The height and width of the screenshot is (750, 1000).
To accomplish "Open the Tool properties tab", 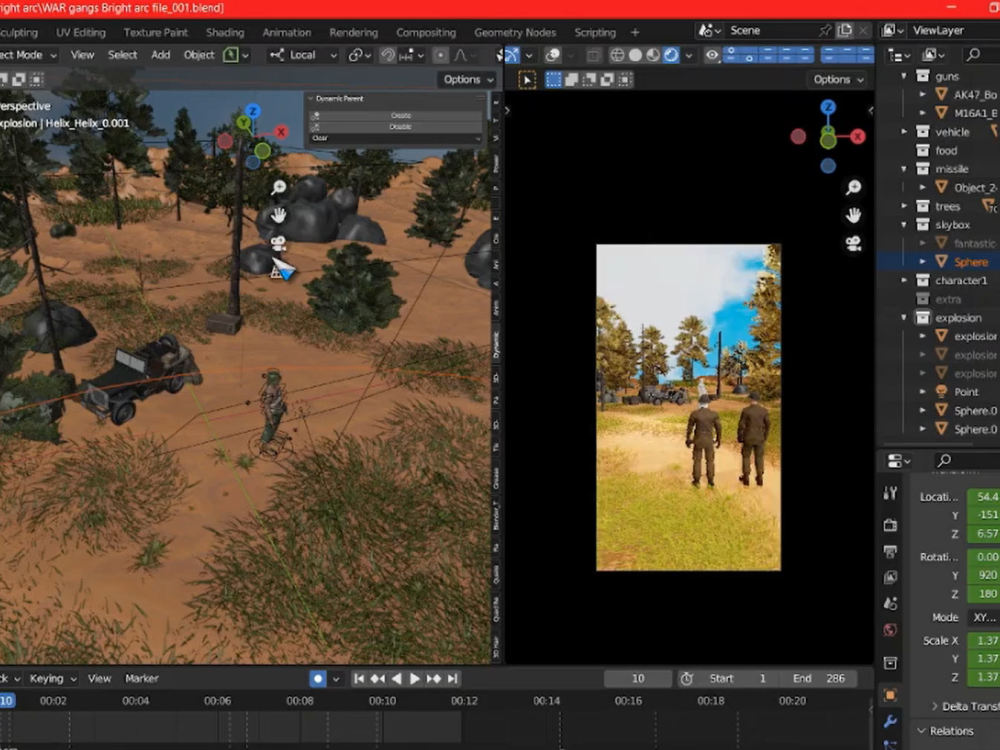I will pos(890,492).
